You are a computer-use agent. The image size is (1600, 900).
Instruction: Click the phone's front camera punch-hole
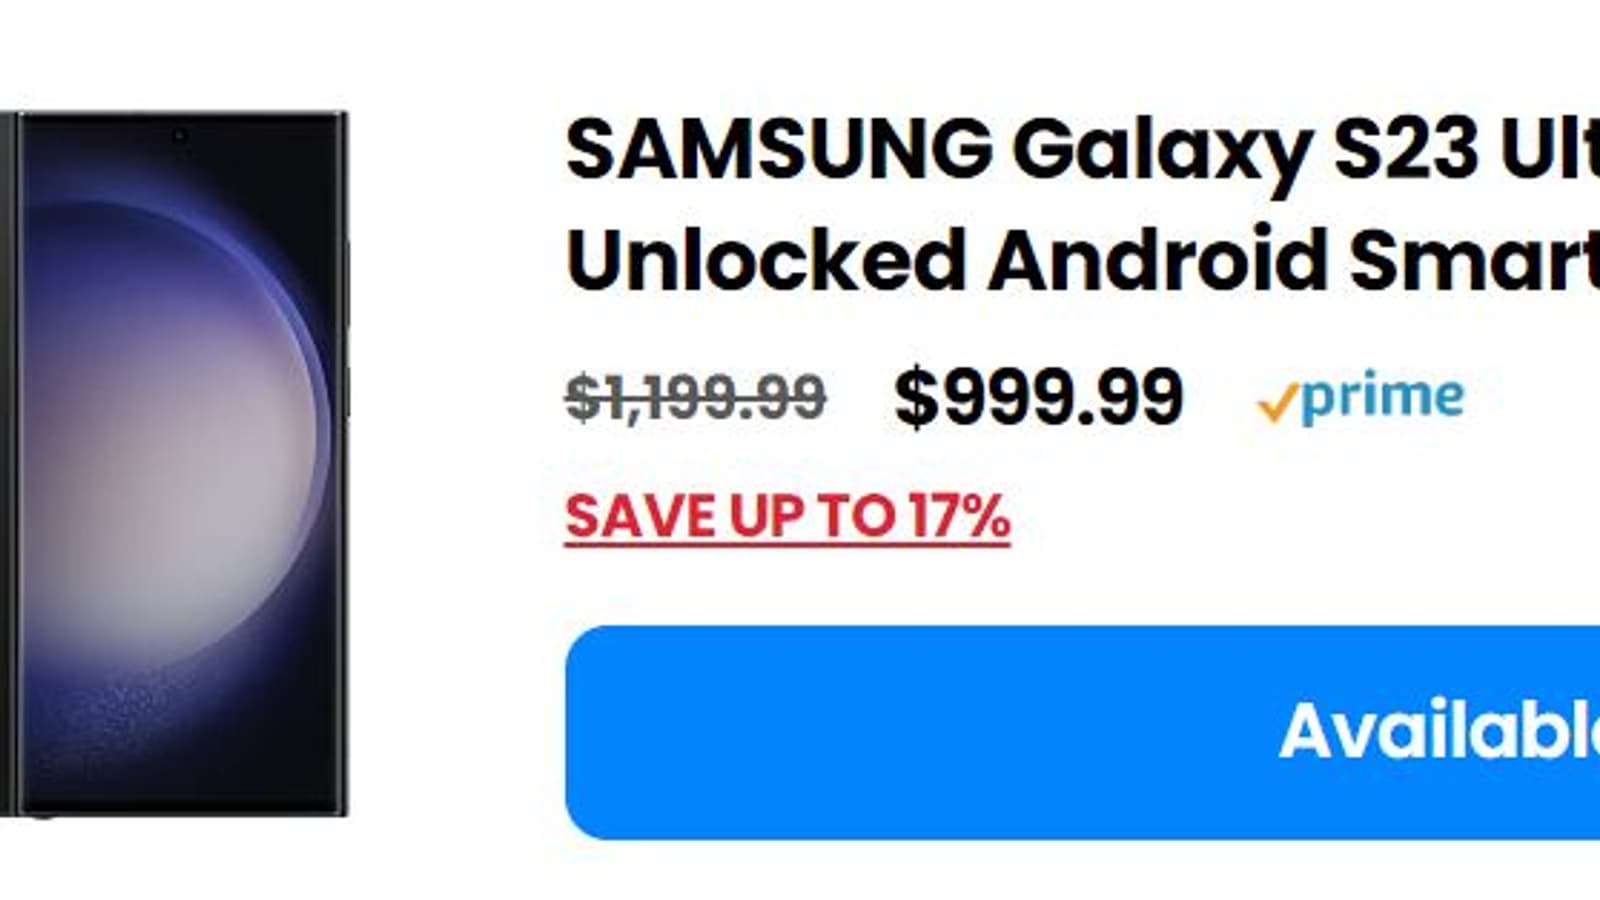tap(180, 135)
